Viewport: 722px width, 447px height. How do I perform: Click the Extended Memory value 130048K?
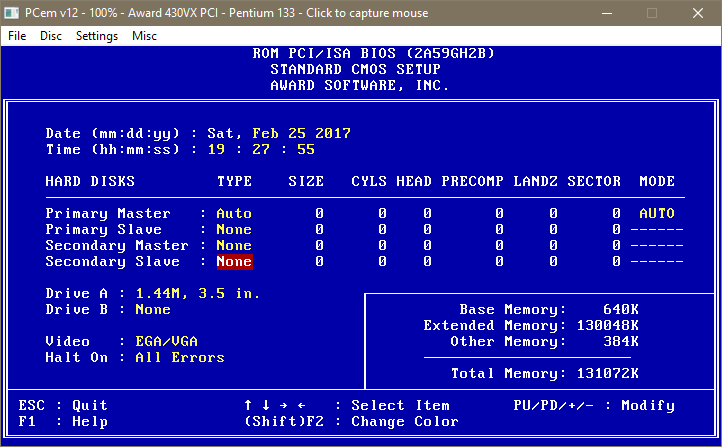[x=608, y=325]
